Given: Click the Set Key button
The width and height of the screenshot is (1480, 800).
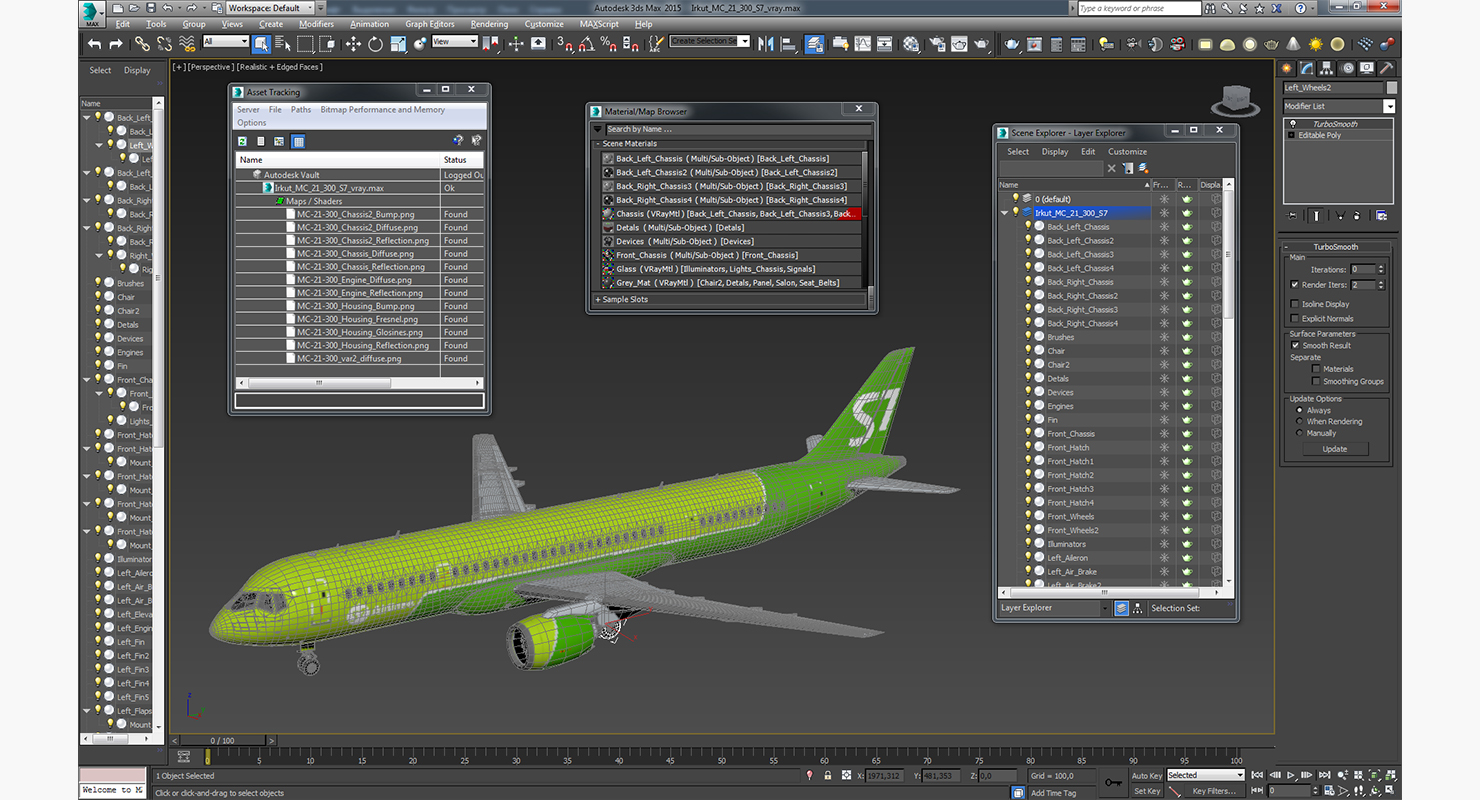Looking at the screenshot, I should point(1147,791).
